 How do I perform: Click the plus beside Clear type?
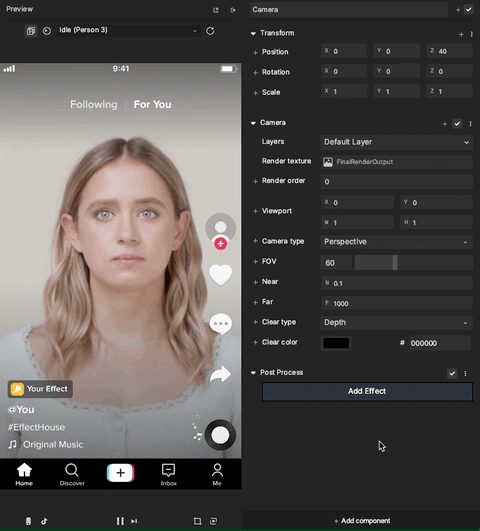pos(255,322)
